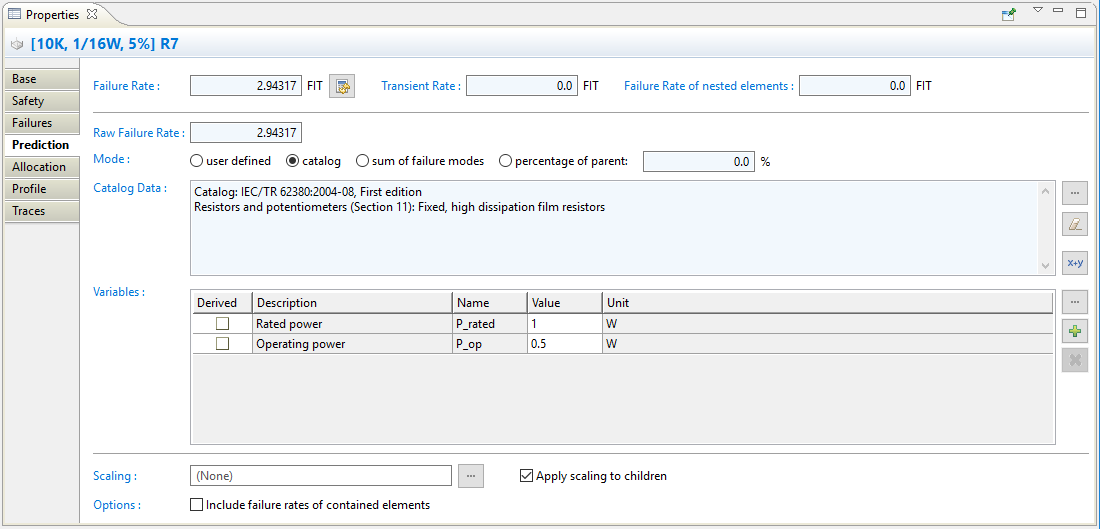
Task: Open the Properties view menu triangle
Action: [1037, 11]
